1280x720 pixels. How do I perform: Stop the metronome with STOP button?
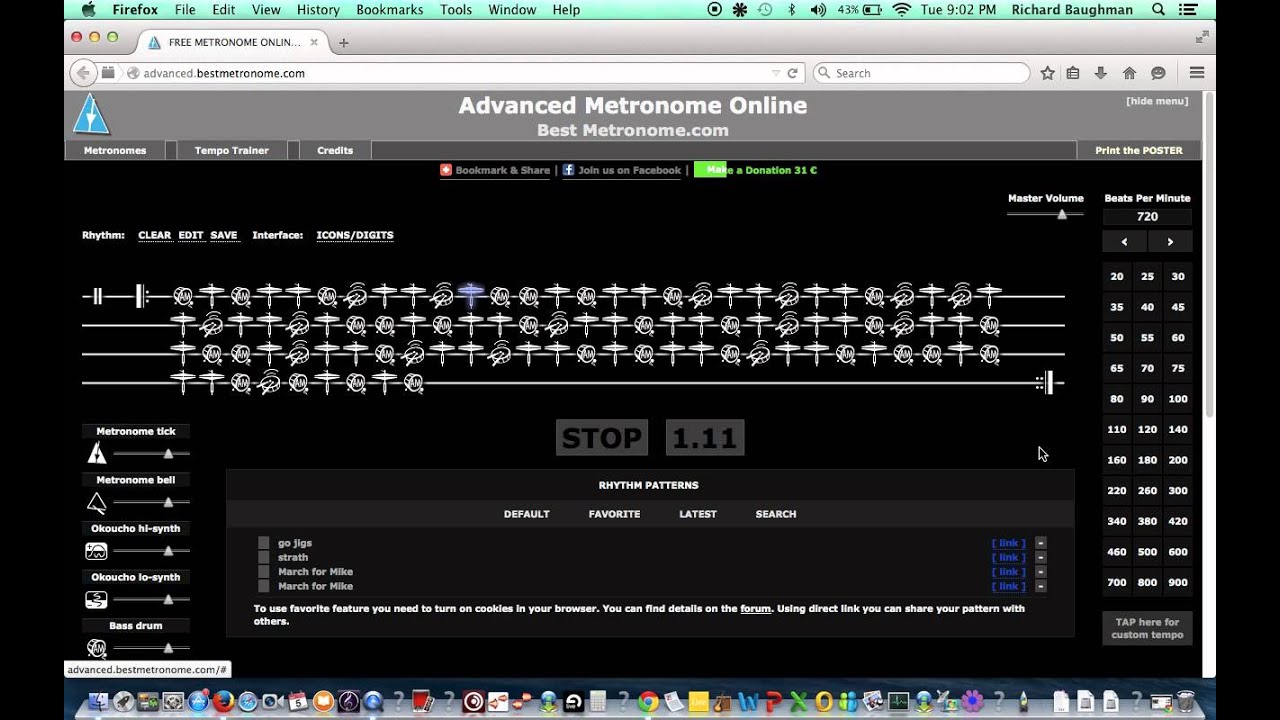tap(602, 438)
